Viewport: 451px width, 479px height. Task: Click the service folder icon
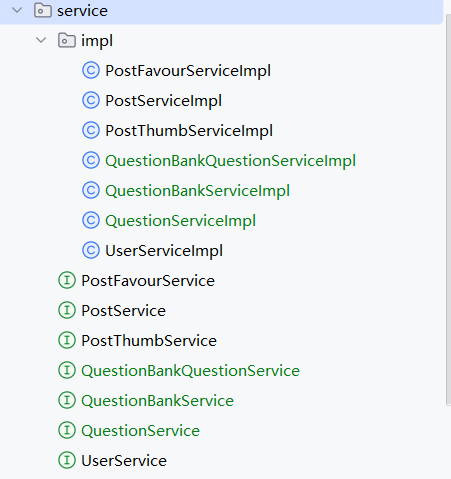(43, 10)
